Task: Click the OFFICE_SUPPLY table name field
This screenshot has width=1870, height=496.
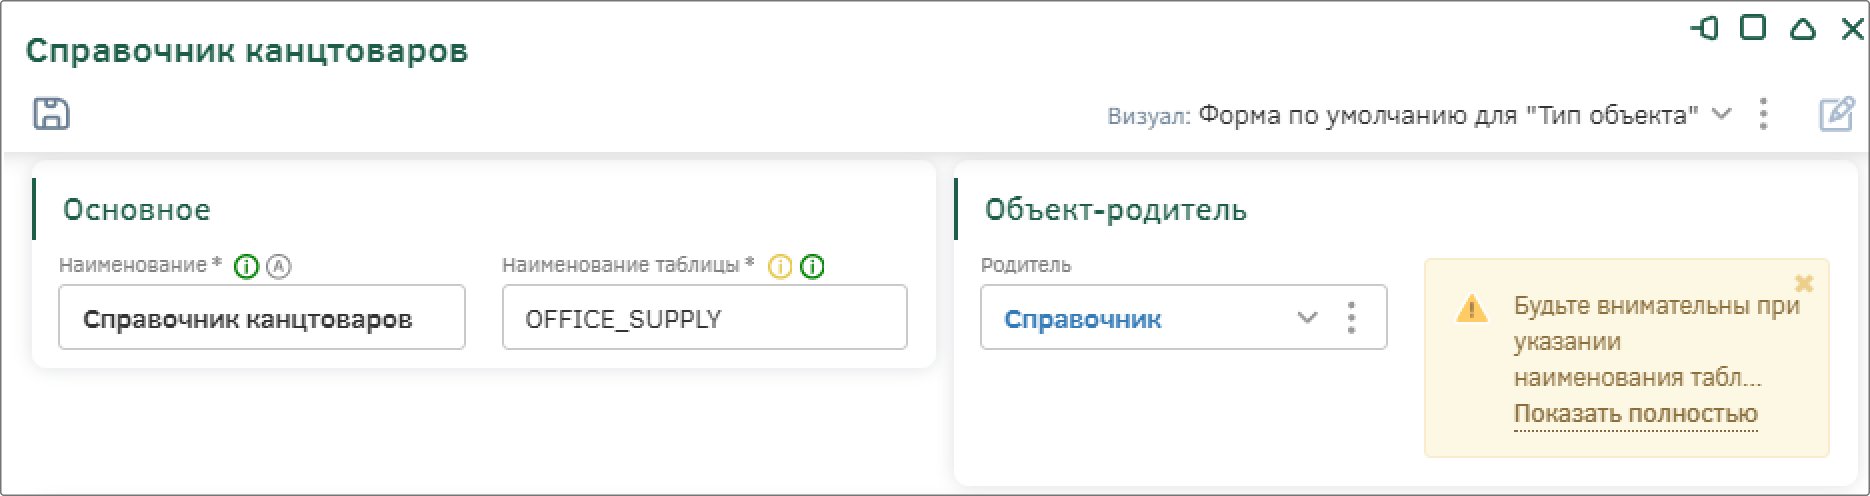Action: [705, 318]
